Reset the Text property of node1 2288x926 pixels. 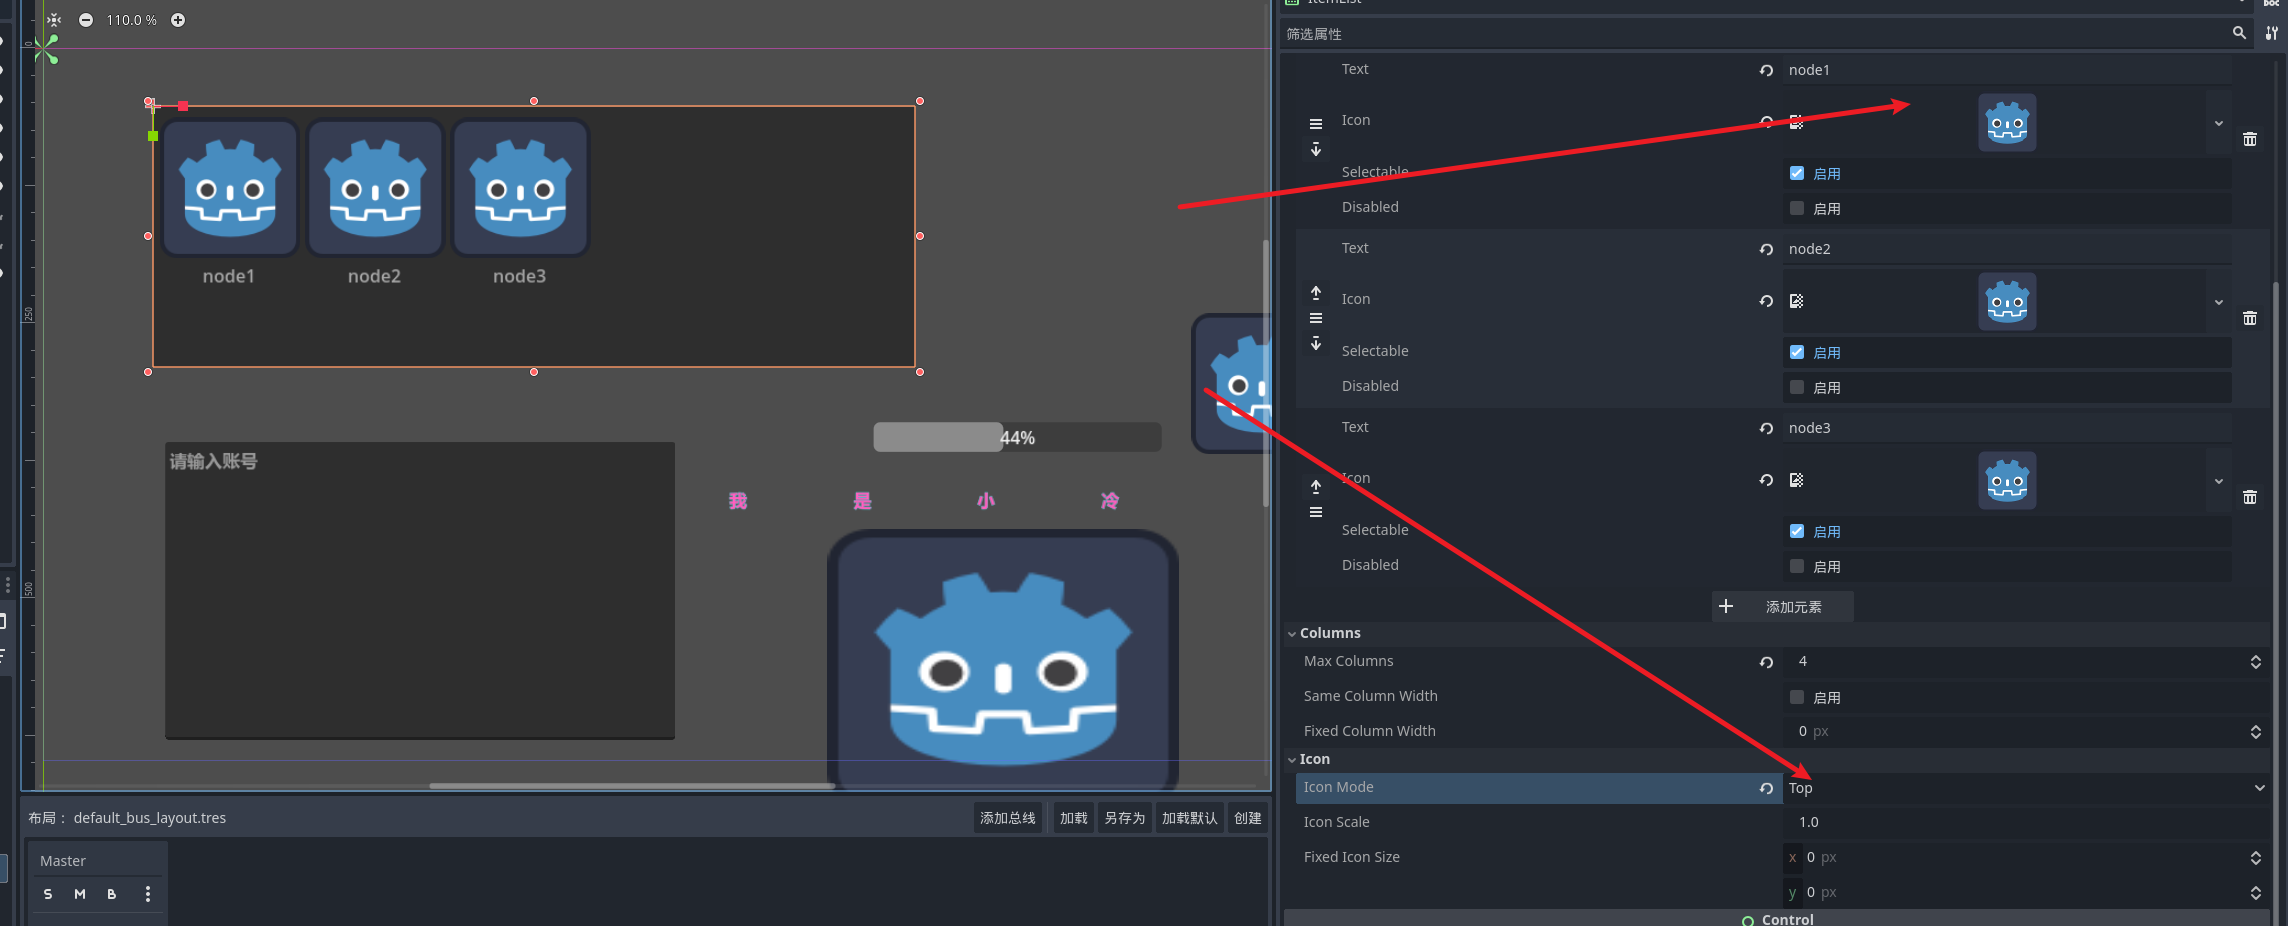(x=1766, y=70)
